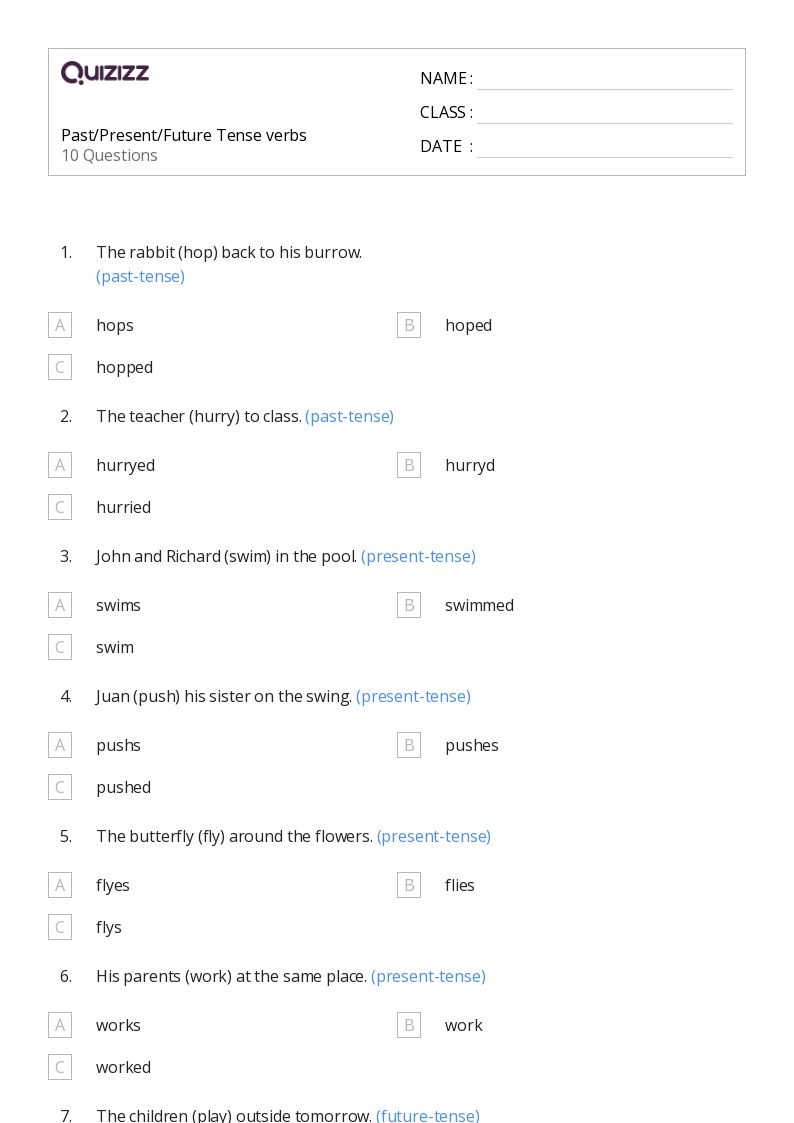Select option B 'hurryd' box
This screenshot has width=794, height=1123.
pos(409,465)
